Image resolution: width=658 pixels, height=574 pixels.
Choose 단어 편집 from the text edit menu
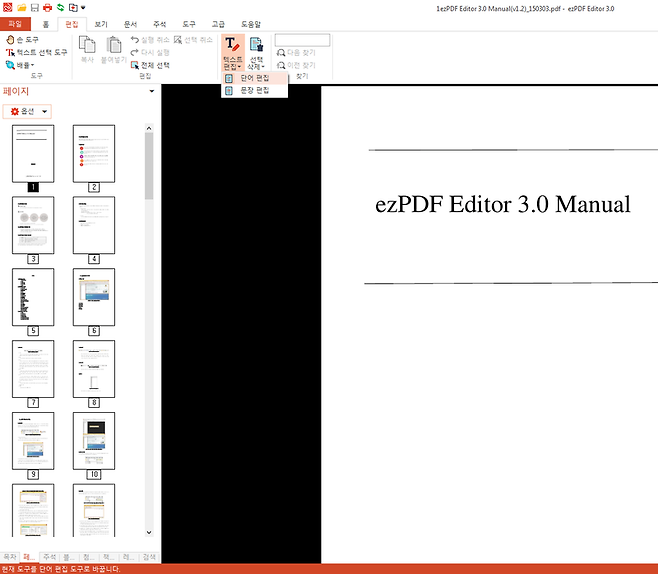pos(254,78)
